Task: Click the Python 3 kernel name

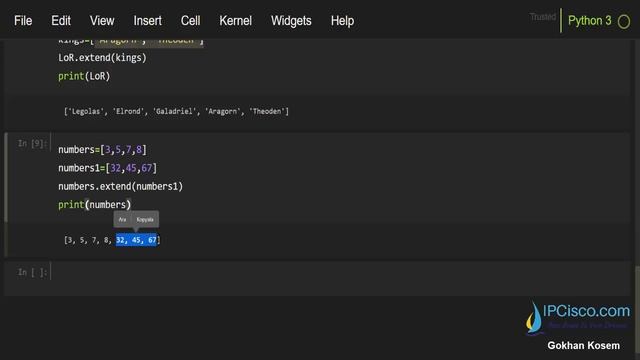Action: point(589,21)
